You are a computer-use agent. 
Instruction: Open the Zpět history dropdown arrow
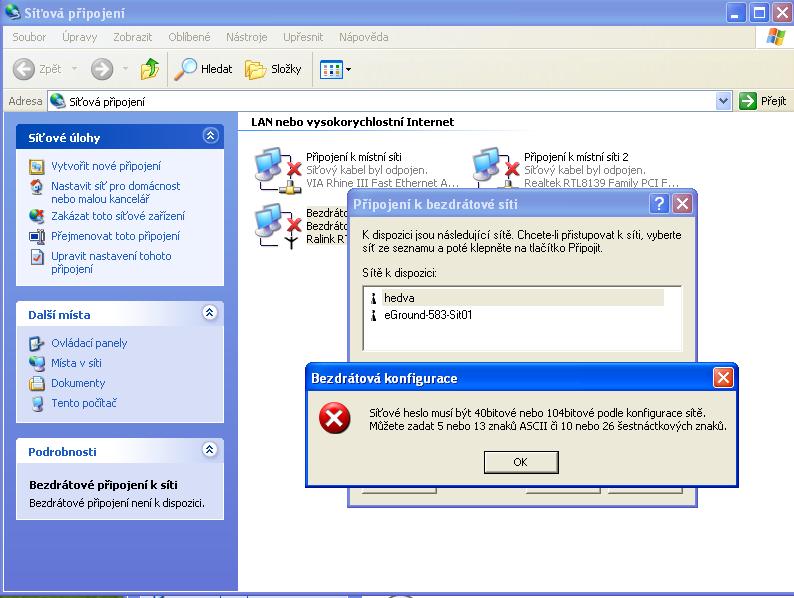(74, 69)
